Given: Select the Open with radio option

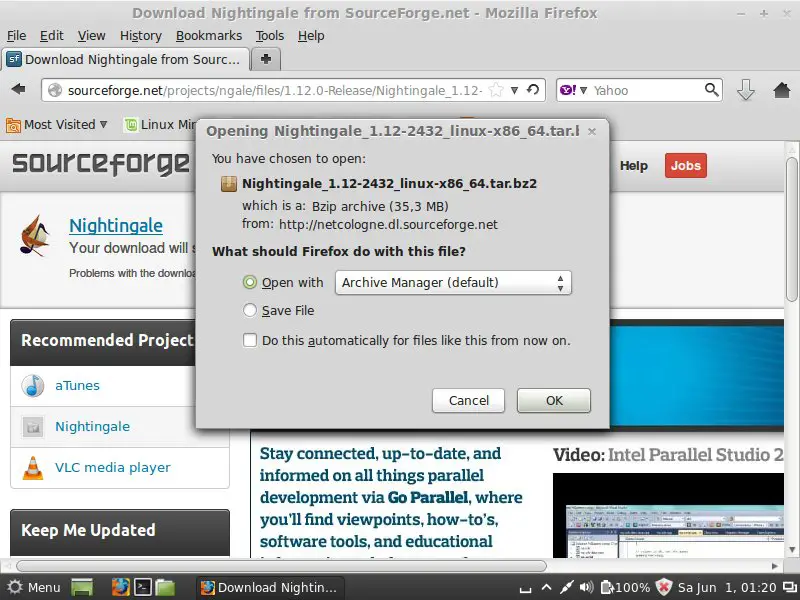Looking at the screenshot, I should click(249, 282).
